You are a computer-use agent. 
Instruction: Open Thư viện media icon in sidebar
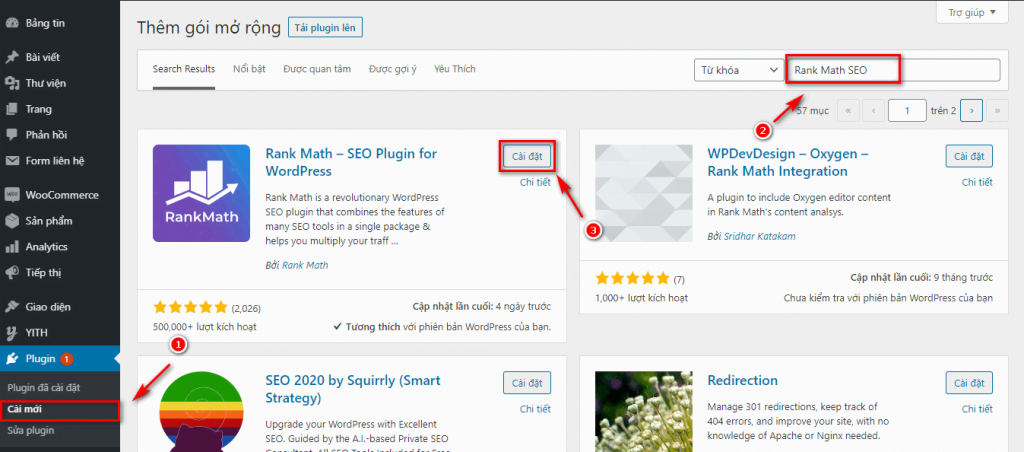point(12,83)
